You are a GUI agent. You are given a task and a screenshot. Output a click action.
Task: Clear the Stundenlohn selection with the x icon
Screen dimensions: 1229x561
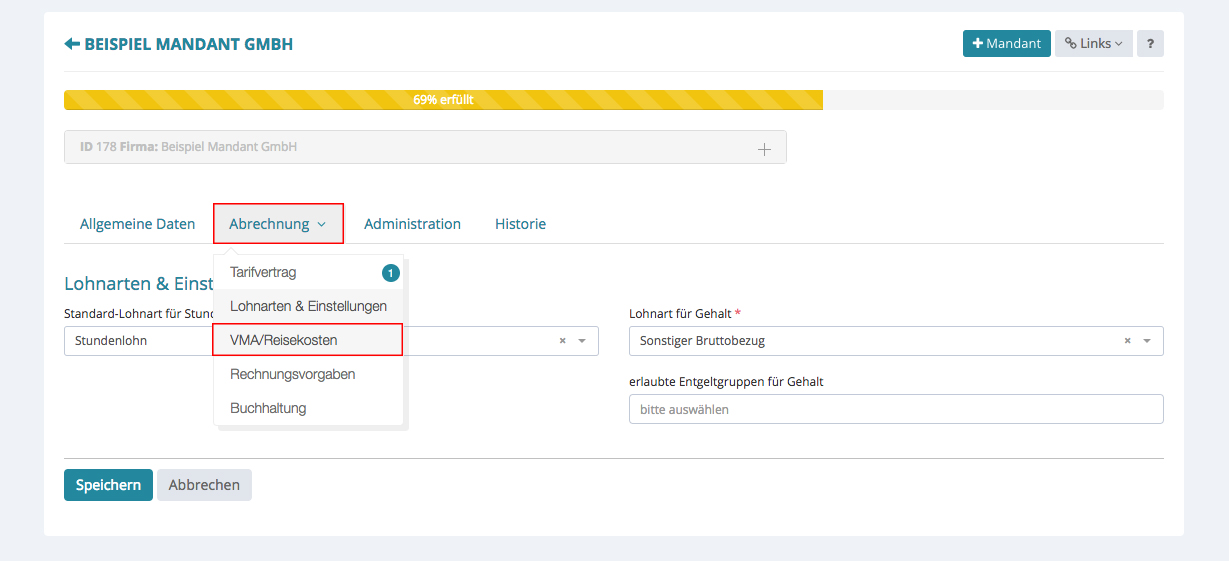coord(562,341)
